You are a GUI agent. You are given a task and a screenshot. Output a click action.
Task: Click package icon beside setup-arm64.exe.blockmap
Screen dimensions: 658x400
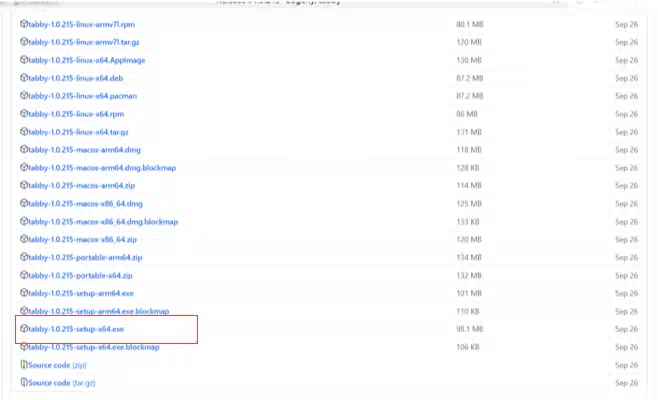click(x=24, y=311)
